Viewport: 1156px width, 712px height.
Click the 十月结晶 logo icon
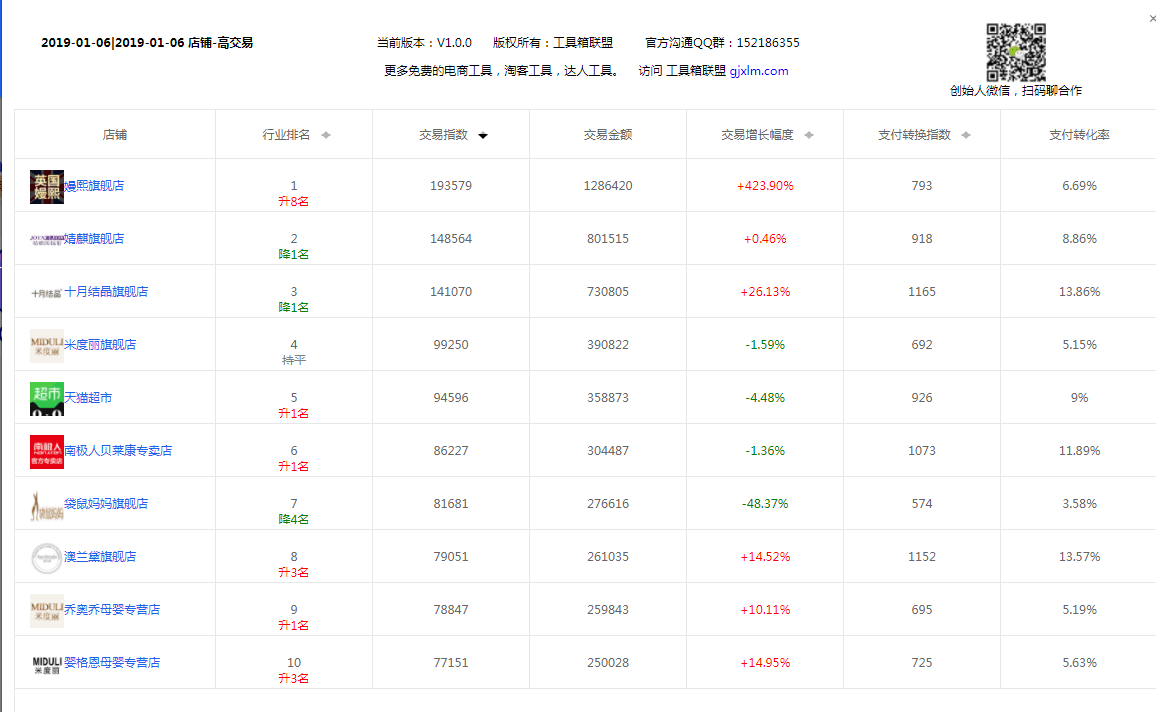pyautogui.click(x=46, y=293)
